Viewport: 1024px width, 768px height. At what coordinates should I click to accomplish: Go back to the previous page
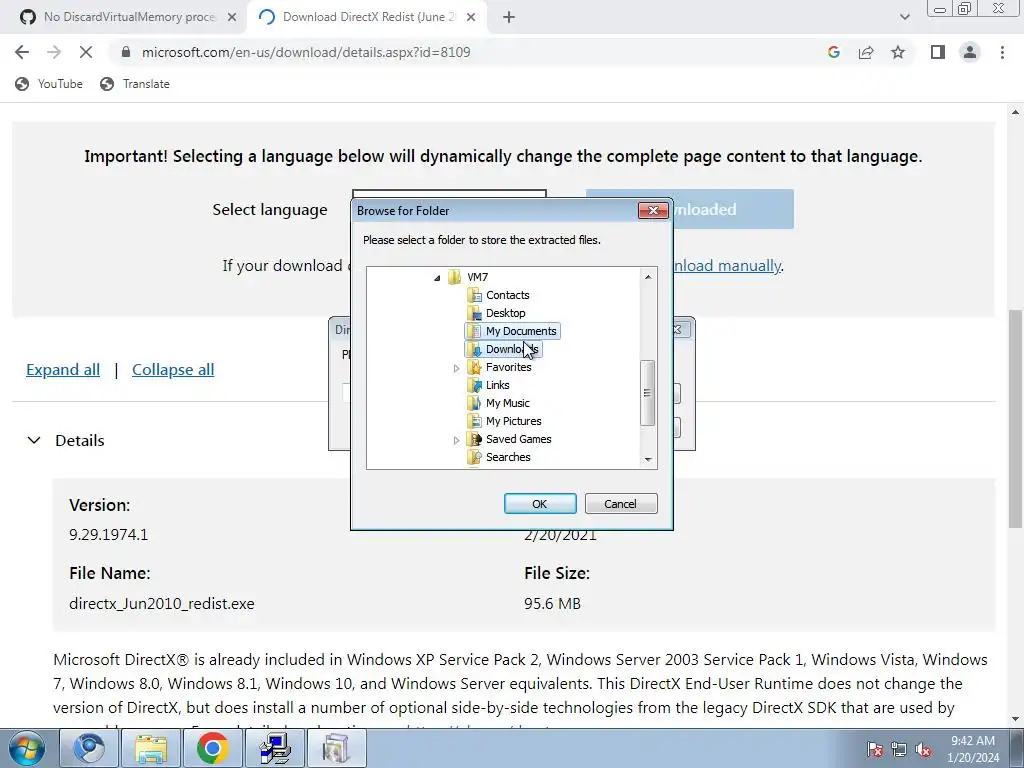(22, 52)
